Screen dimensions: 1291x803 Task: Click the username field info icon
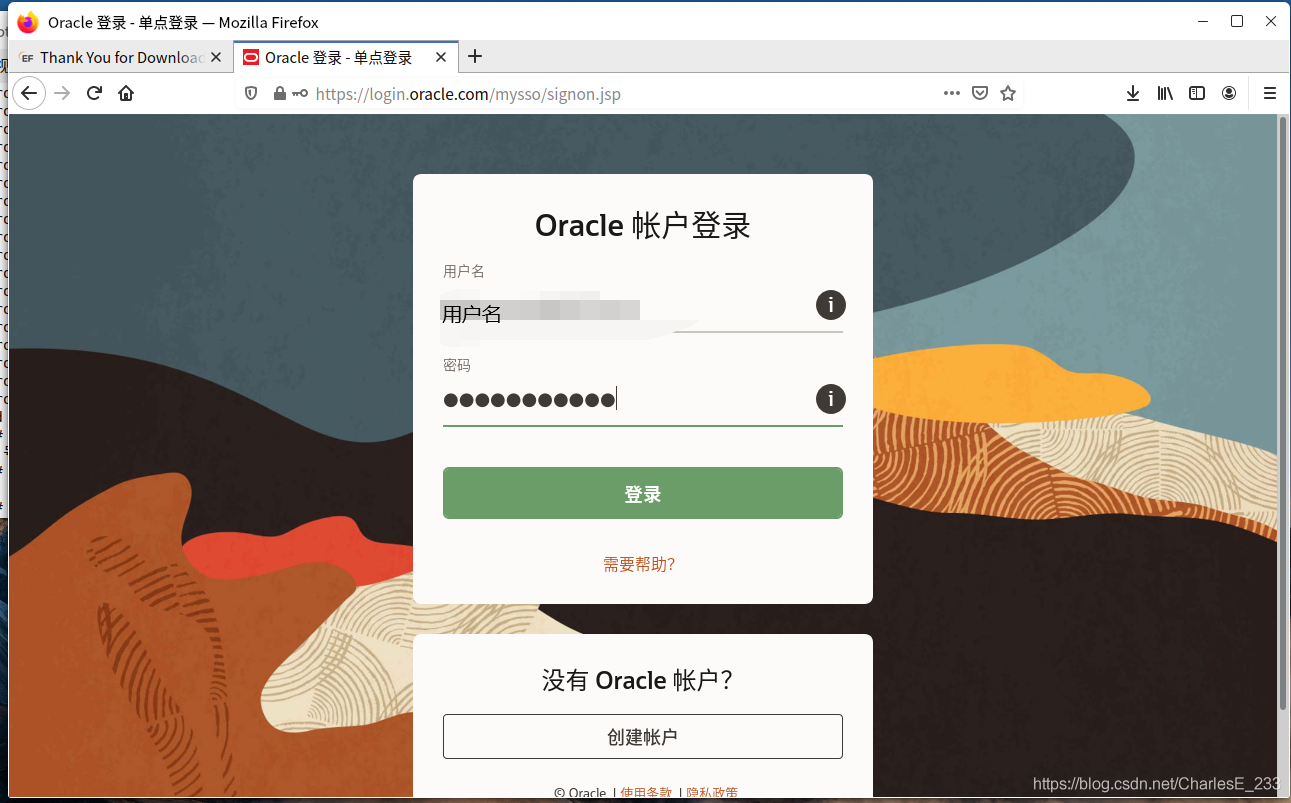830,305
